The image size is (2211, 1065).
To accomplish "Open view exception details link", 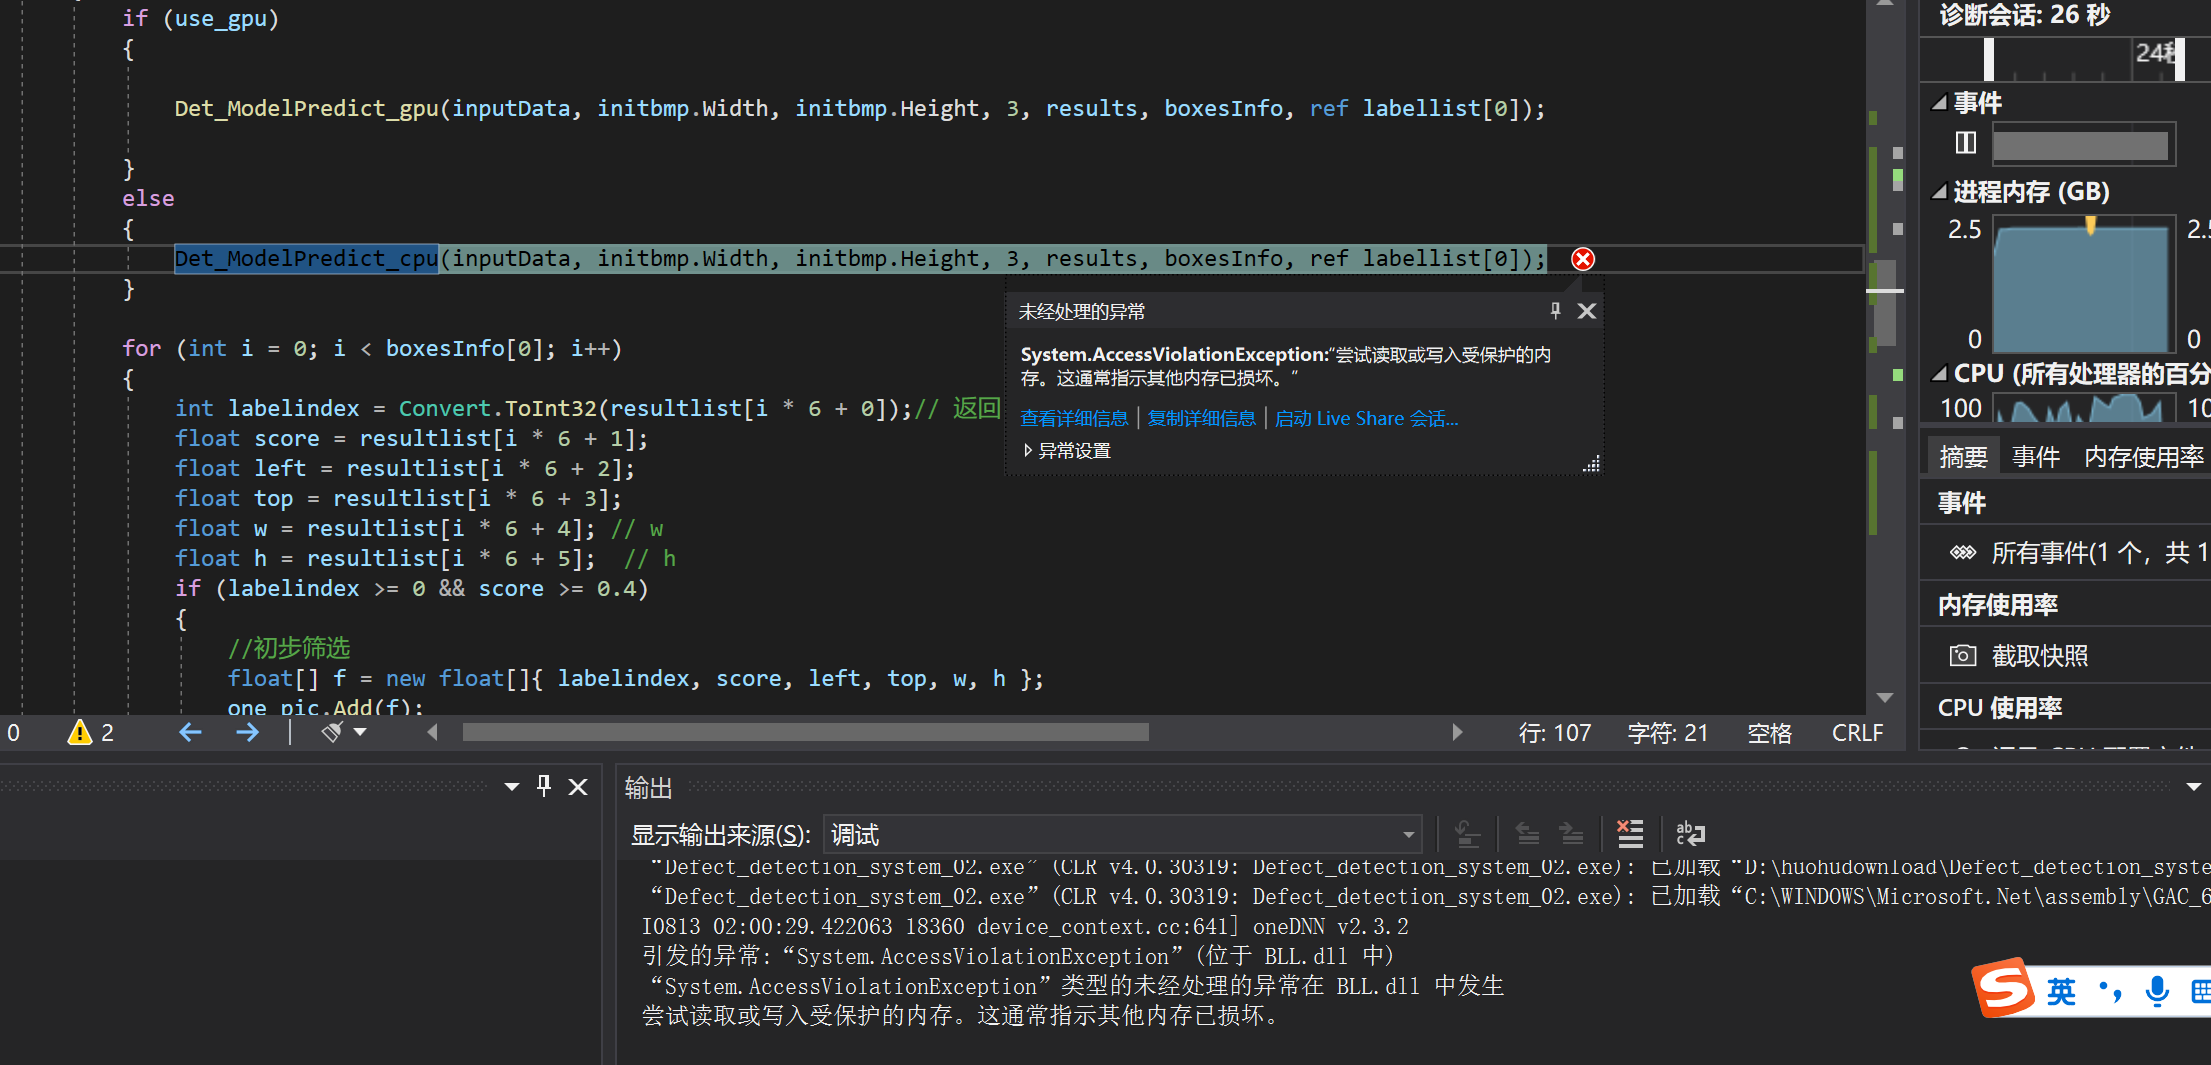I will click(x=1074, y=419).
